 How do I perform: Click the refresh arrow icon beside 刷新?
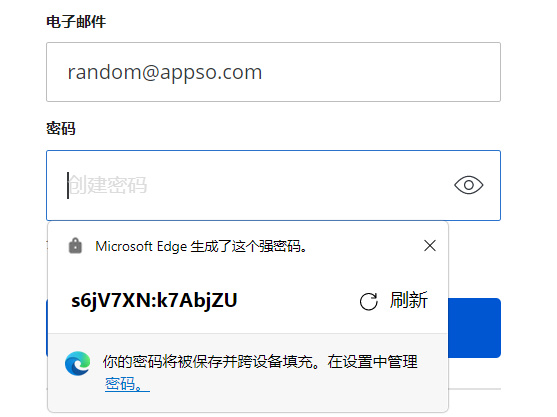pyautogui.click(x=368, y=302)
